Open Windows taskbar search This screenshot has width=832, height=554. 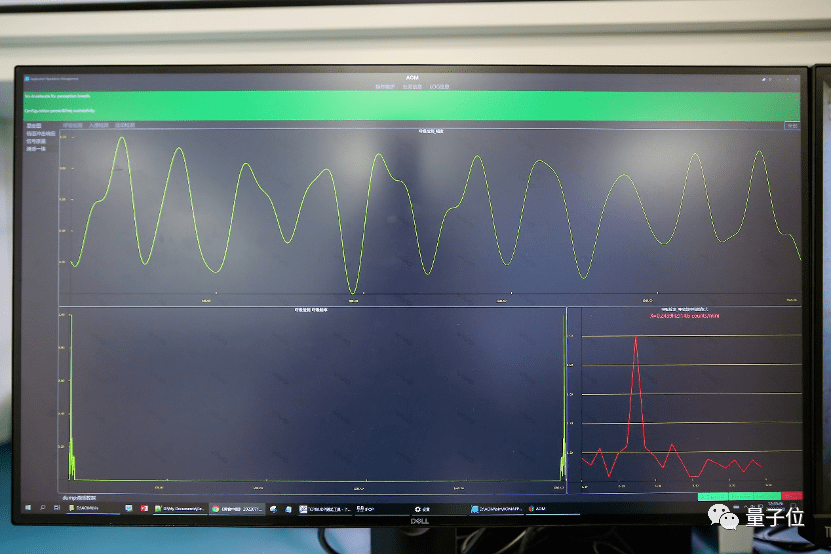(x=43, y=508)
